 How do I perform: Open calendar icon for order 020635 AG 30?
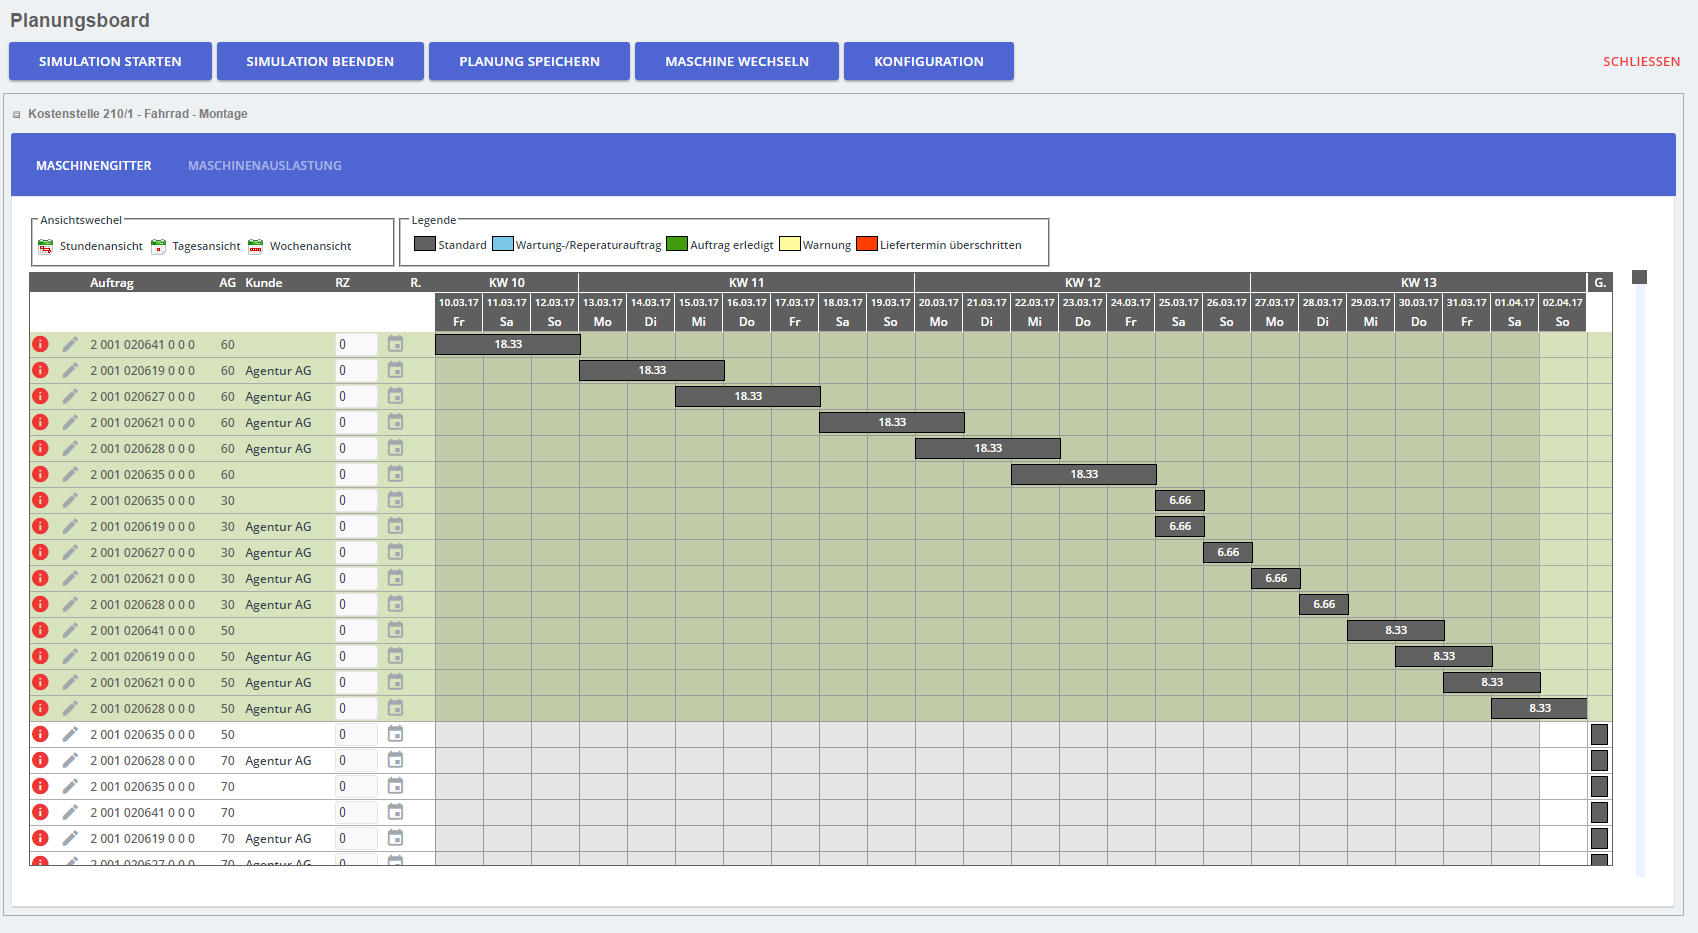[x=396, y=500]
